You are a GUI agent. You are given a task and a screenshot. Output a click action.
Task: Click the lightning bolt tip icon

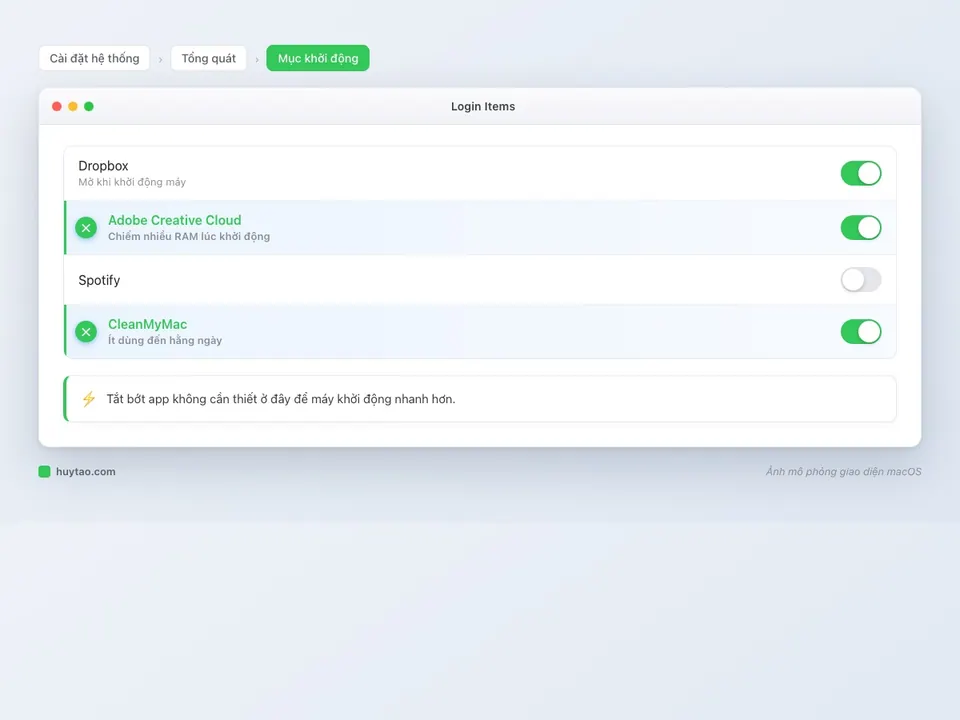[x=89, y=399]
